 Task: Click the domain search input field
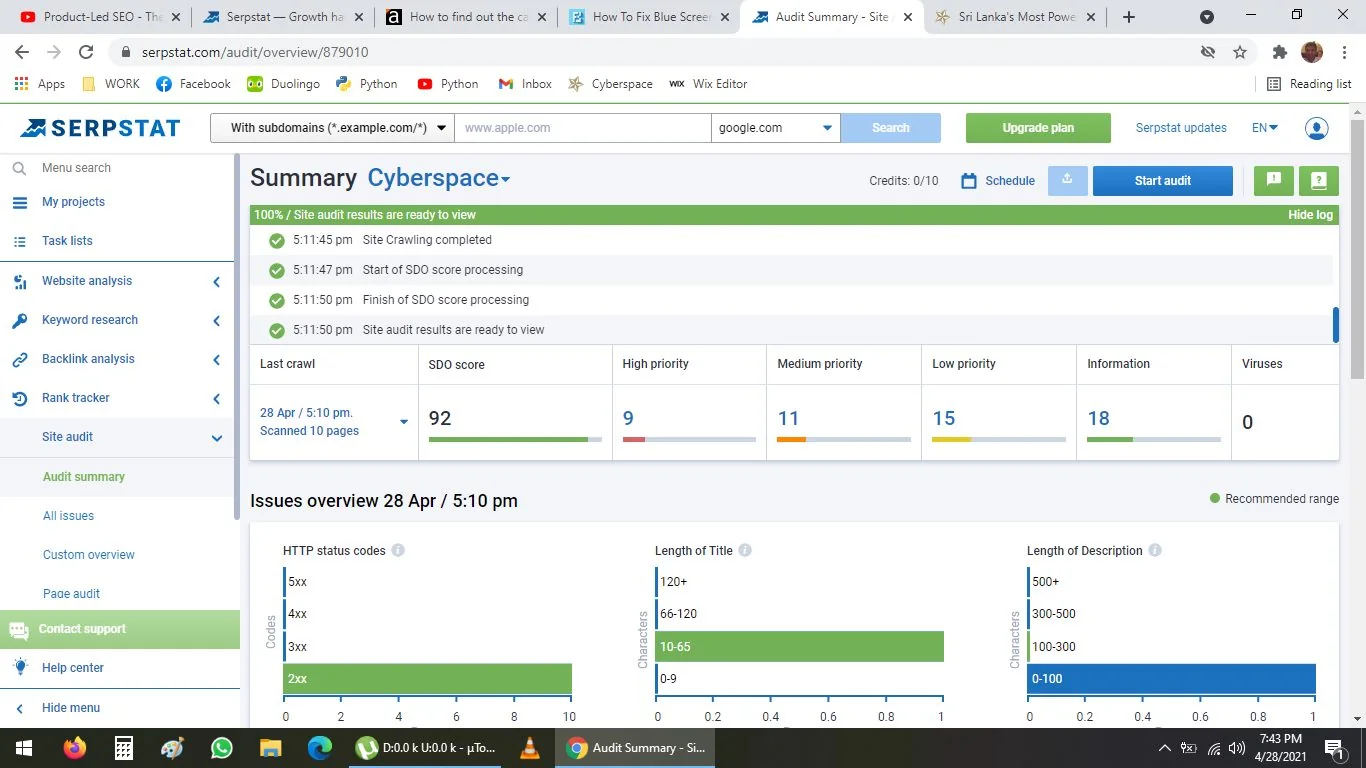pyautogui.click(x=583, y=128)
